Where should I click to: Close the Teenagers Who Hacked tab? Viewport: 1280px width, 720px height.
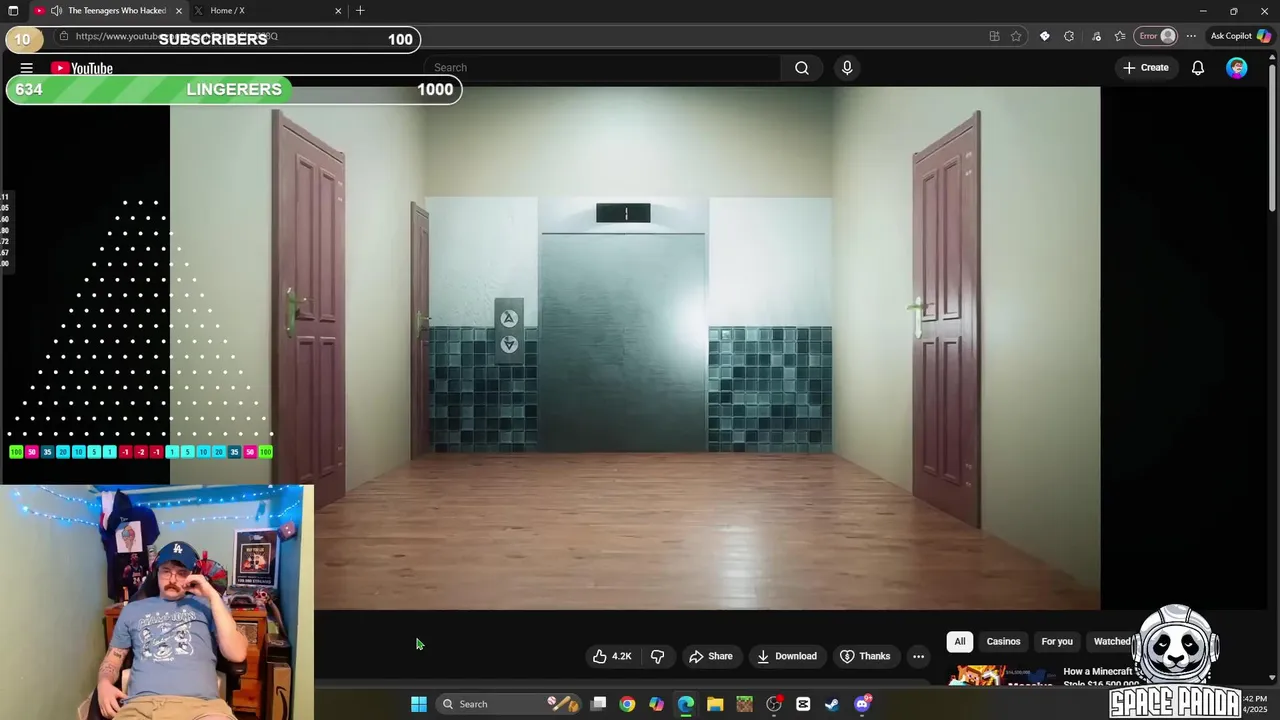point(179,10)
